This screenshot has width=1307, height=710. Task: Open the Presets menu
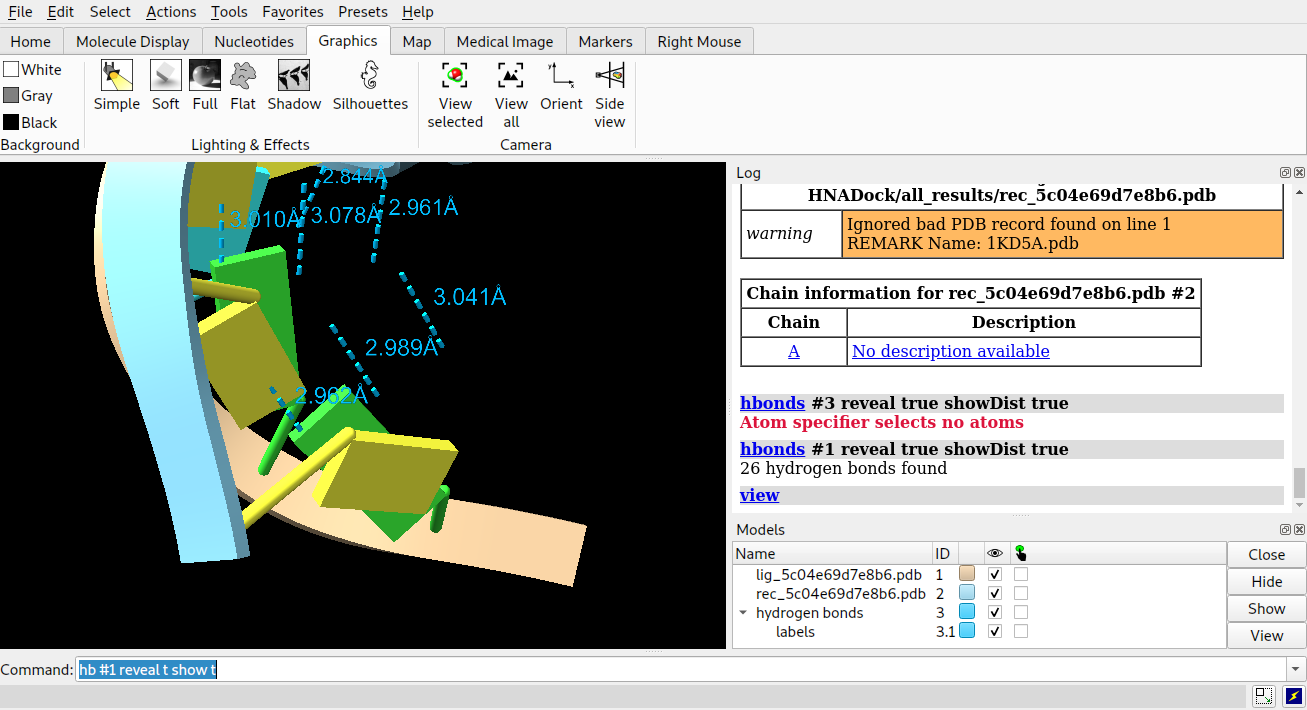[x=363, y=12]
